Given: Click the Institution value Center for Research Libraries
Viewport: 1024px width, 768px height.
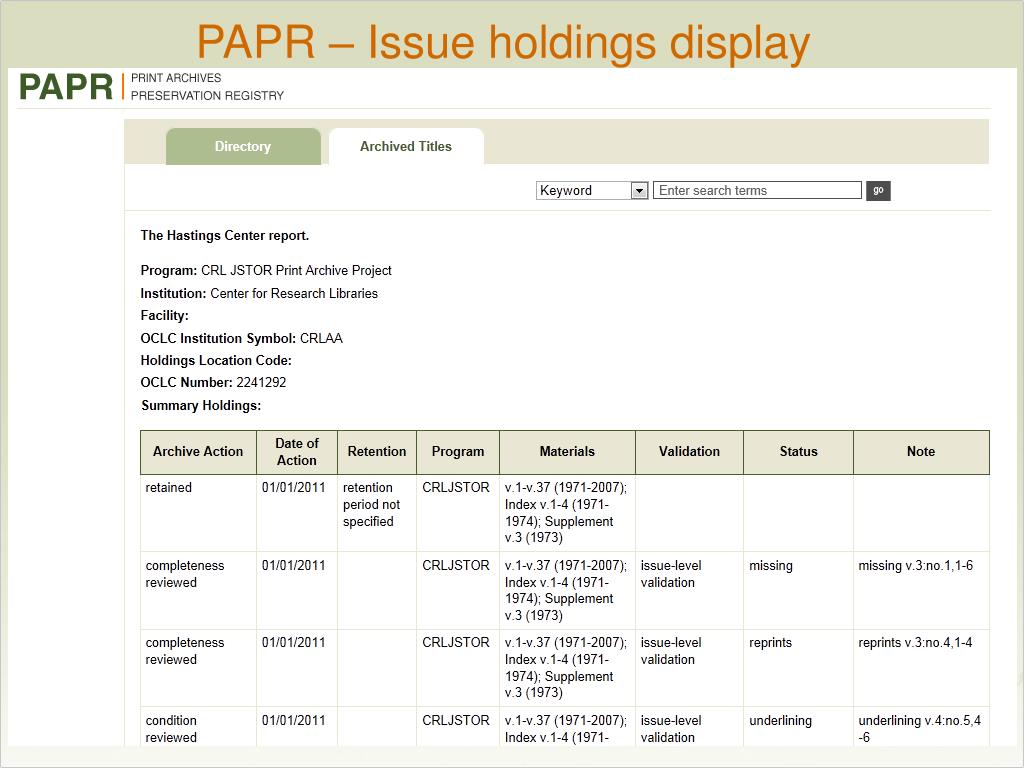Looking at the screenshot, I should 294,293.
